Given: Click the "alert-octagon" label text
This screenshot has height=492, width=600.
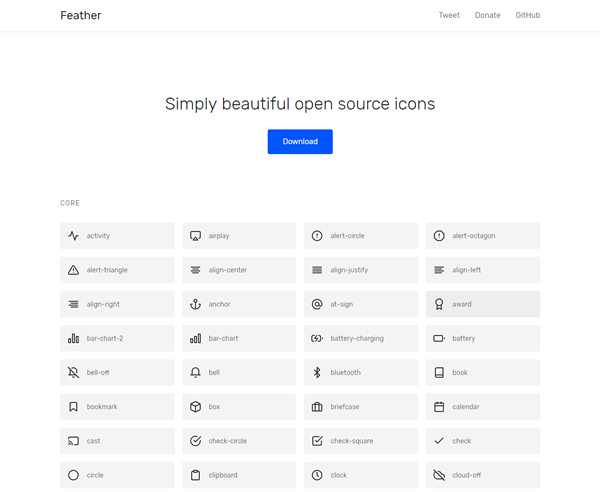Looking at the screenshot, I should click(474, 236).
